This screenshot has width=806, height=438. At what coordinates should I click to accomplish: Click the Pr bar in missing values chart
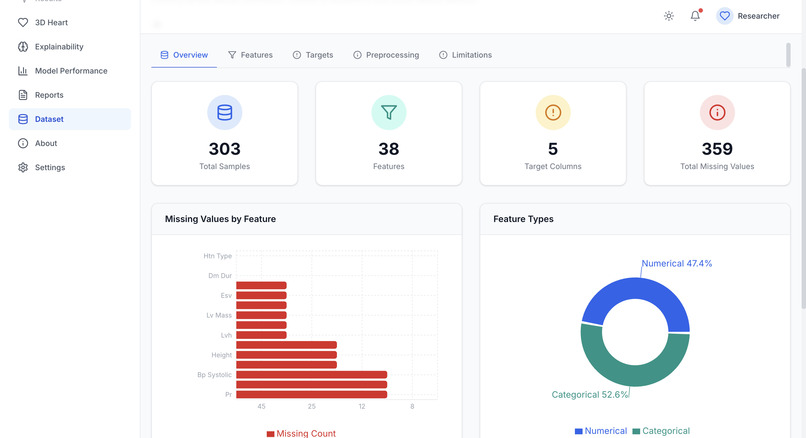(x=312, y=395)
